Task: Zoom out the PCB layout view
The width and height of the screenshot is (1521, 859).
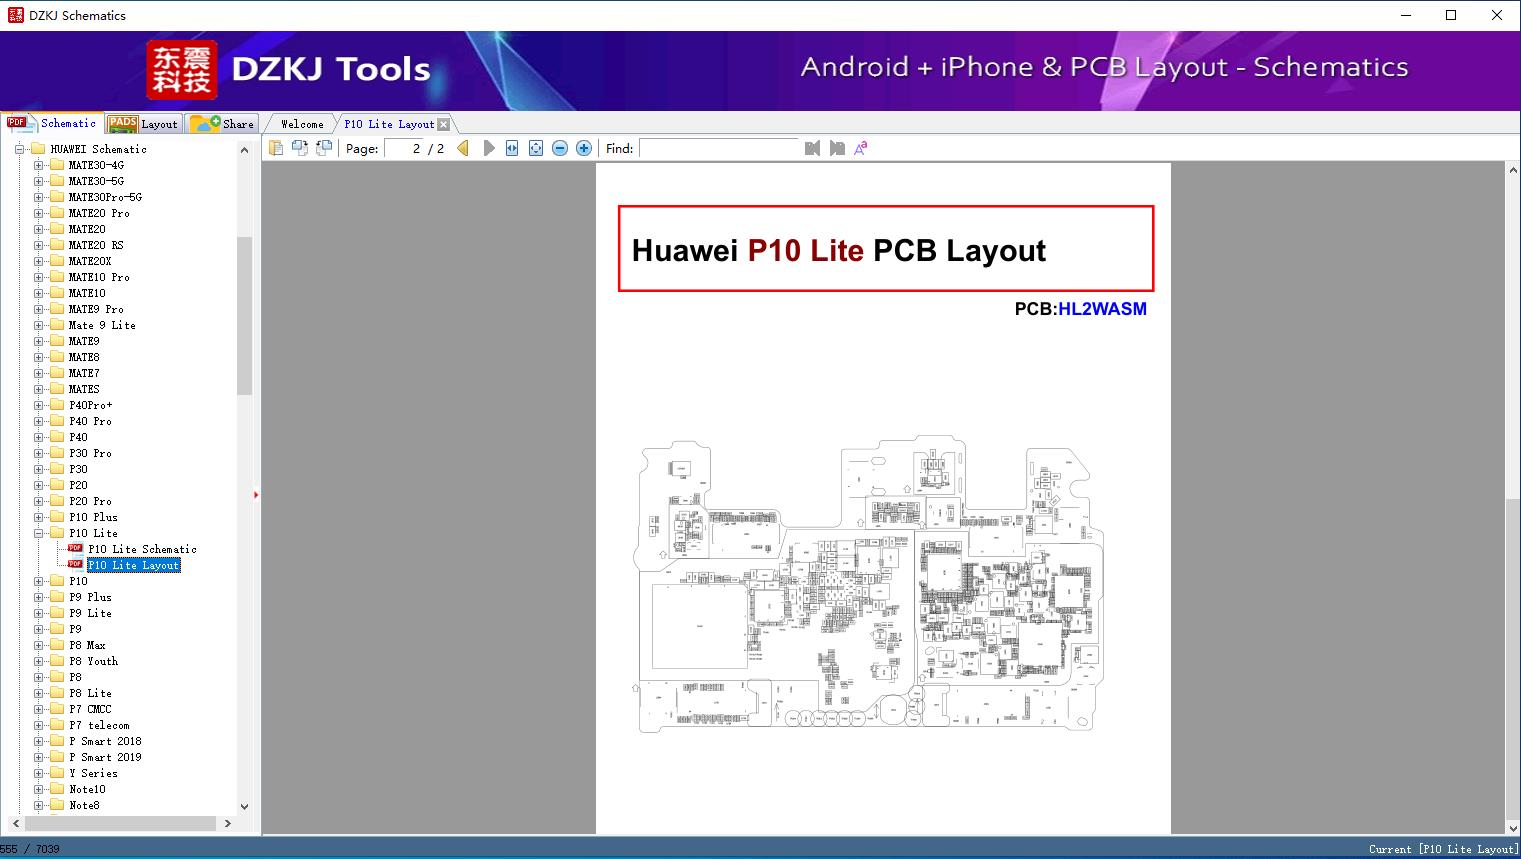Action: [x=560, y=147]
